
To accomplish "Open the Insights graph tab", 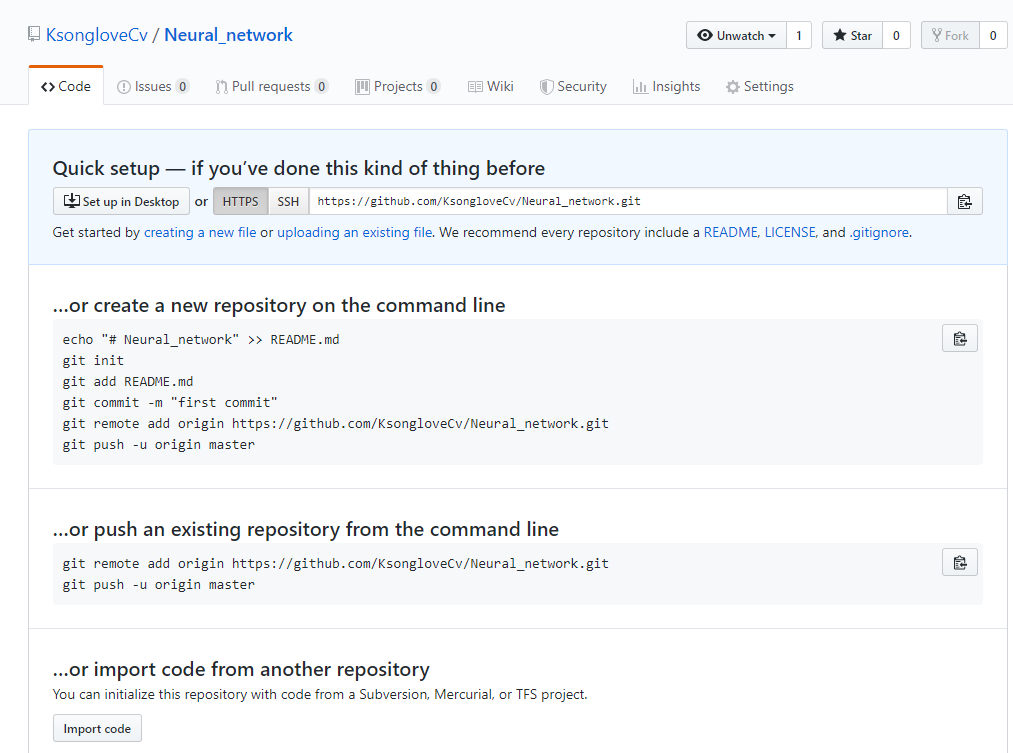I will pyautogui.click(x=666, y=87).
